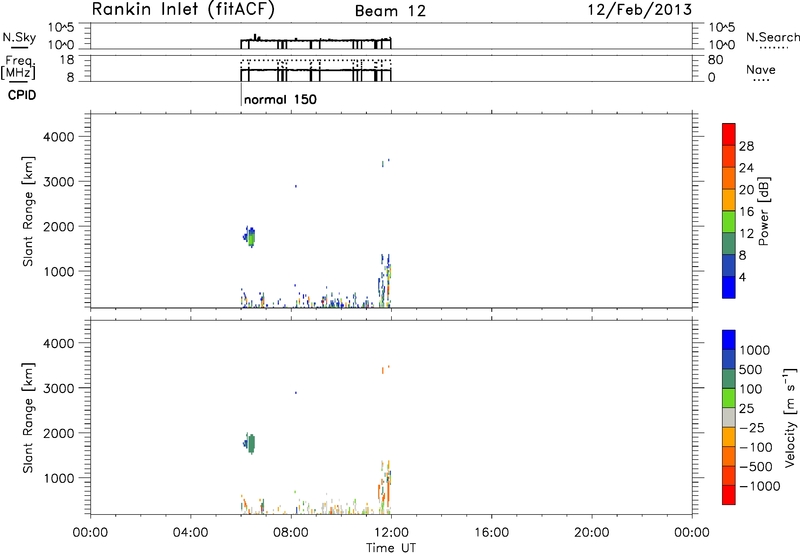Click the 'CPID' label
This screenshot has height=554, width=800.
click(22, 95)
